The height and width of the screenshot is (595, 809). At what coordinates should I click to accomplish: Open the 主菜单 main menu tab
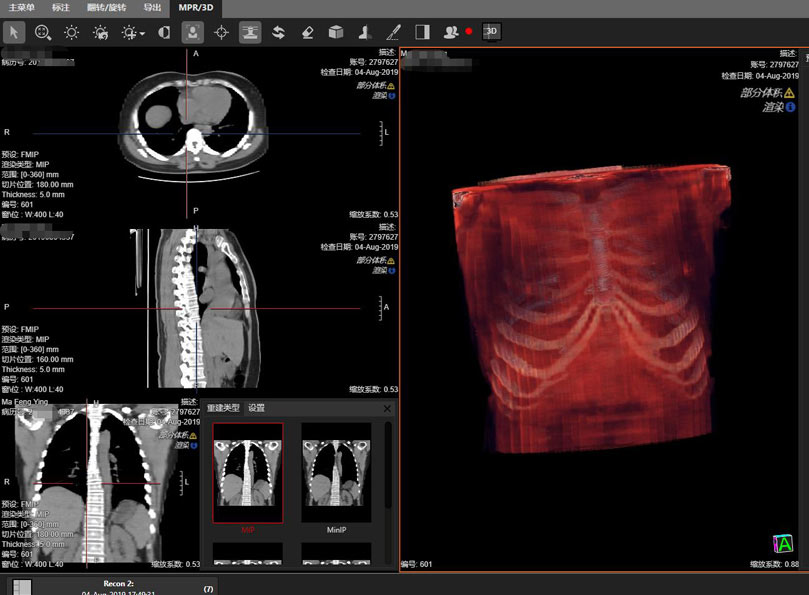[x=22, y=7]
